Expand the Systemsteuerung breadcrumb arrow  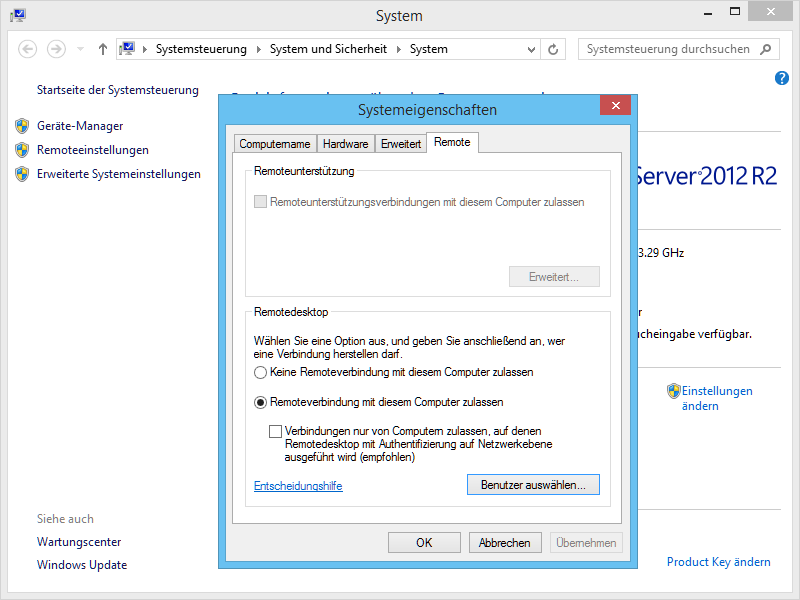(x=258, y=49)
